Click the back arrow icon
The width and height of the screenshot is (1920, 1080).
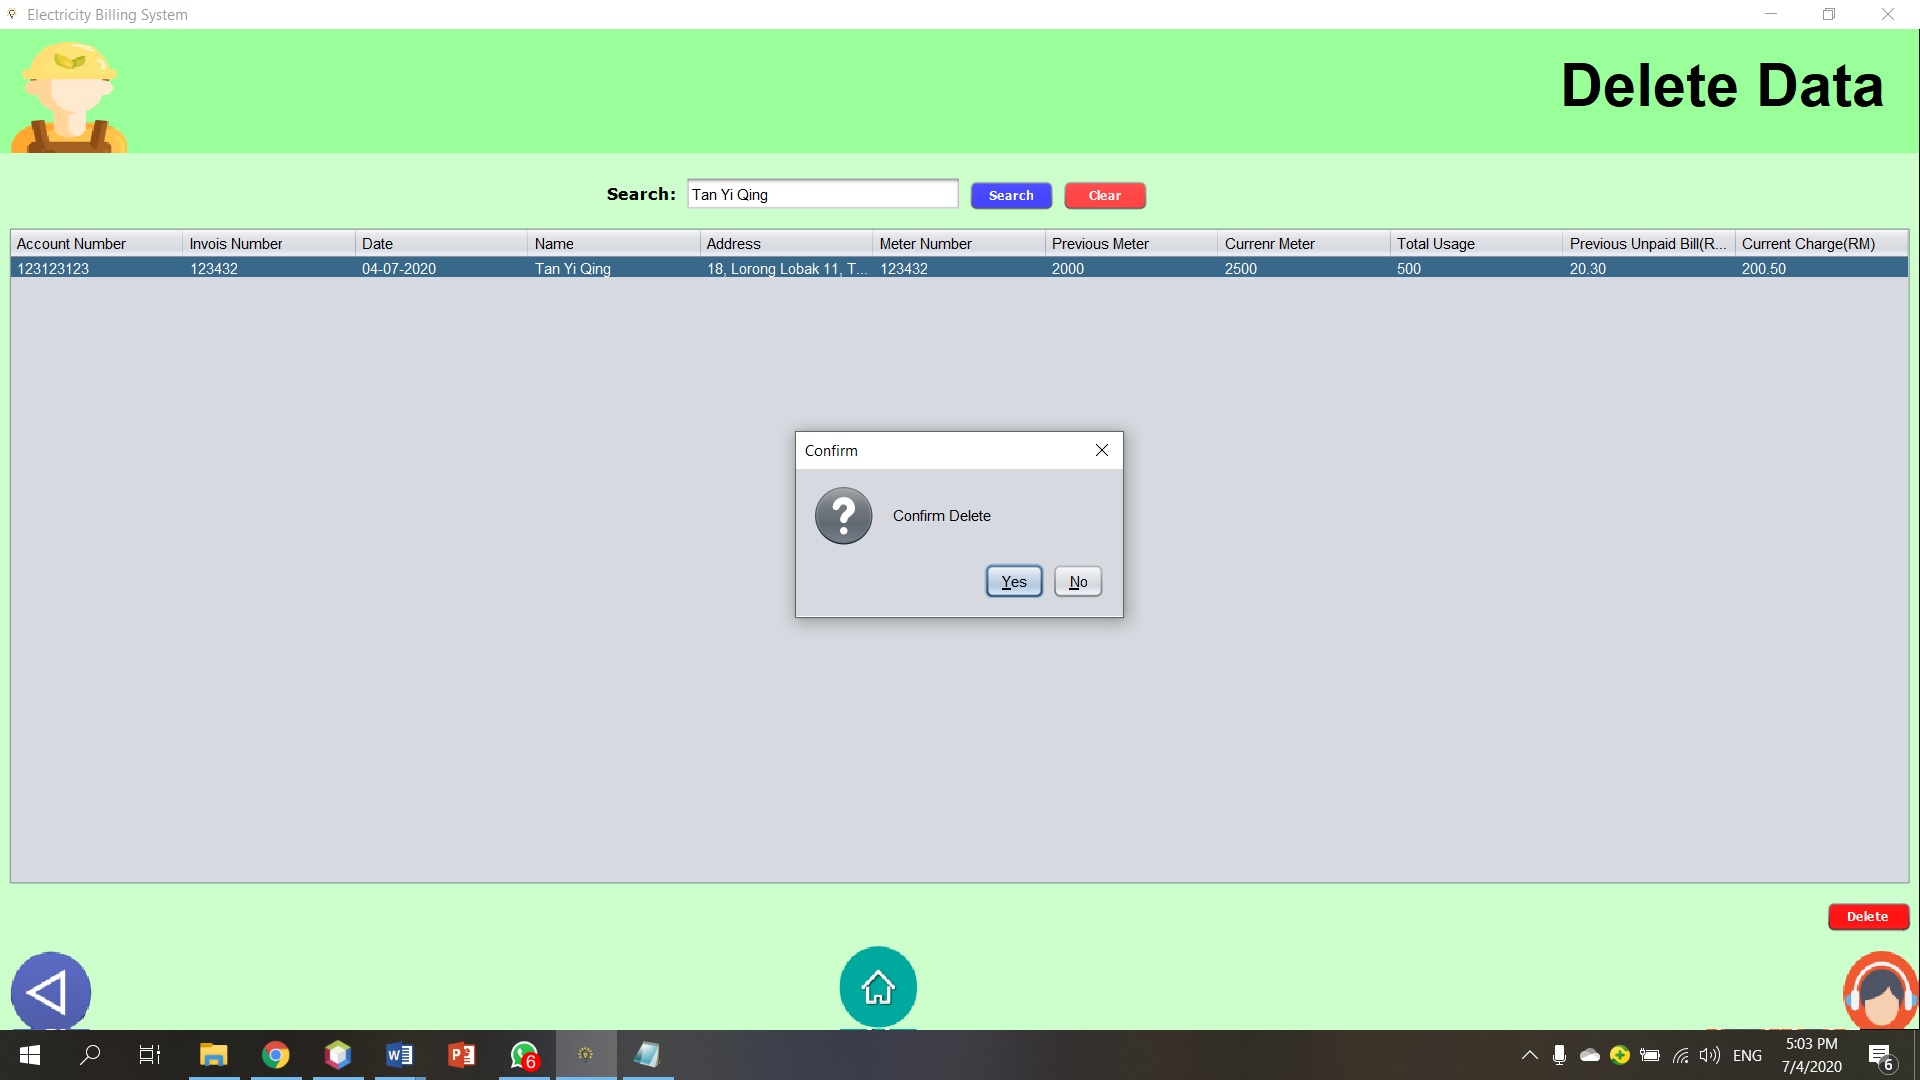50,991
